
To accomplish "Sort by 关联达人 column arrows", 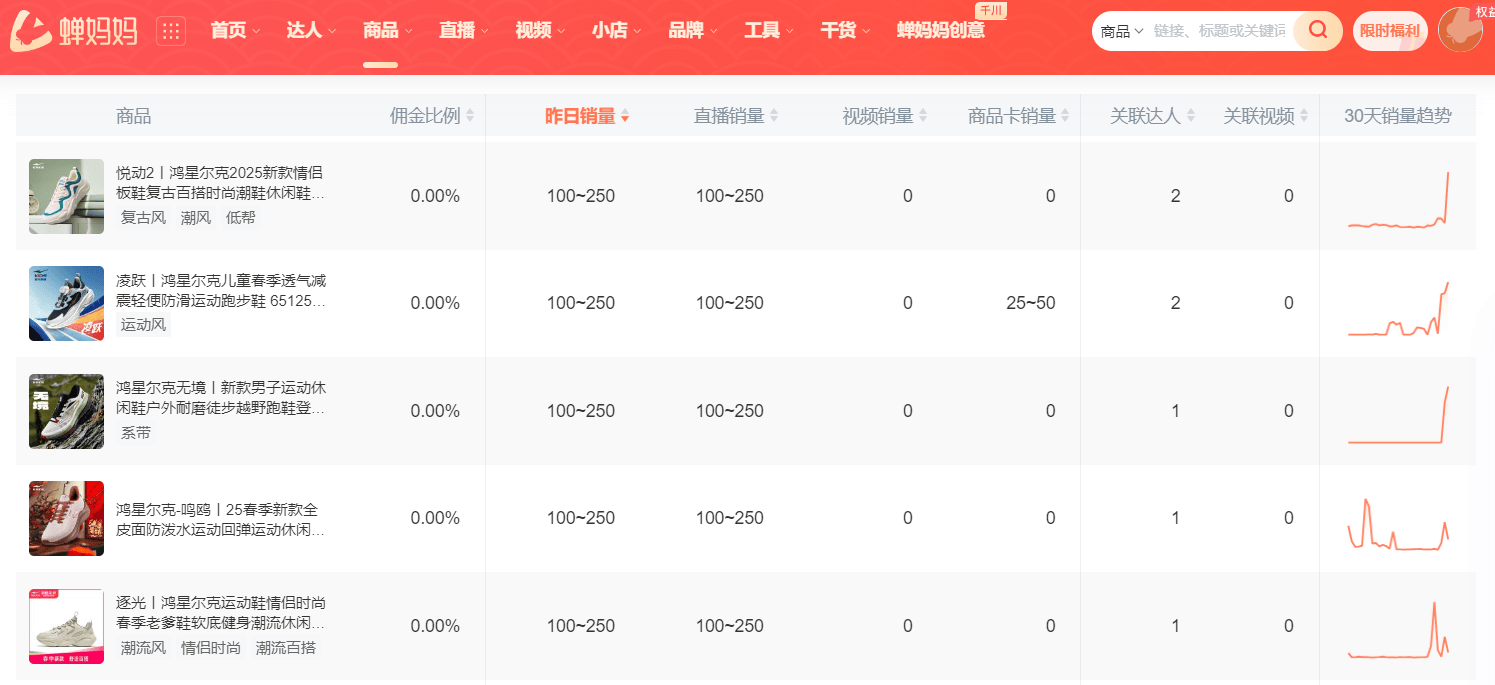I will (x=1190, y=116).
